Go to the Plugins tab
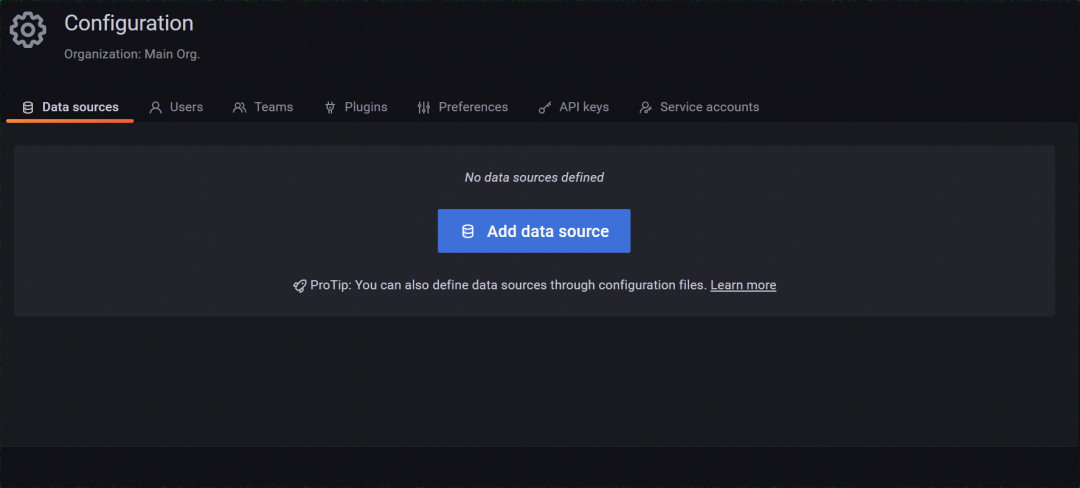This screenshot has height=488, width=1080. click(356, 107)
